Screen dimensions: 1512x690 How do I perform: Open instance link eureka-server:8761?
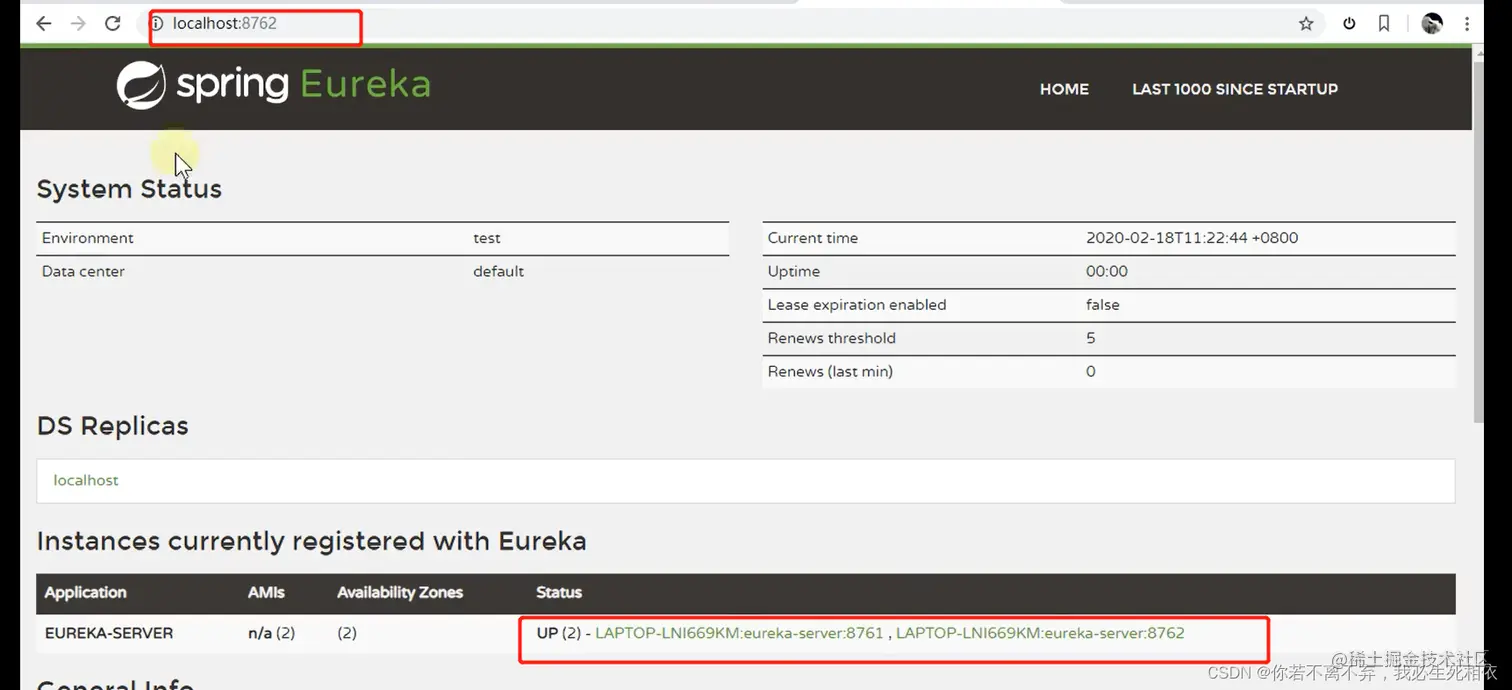point(739,633)
